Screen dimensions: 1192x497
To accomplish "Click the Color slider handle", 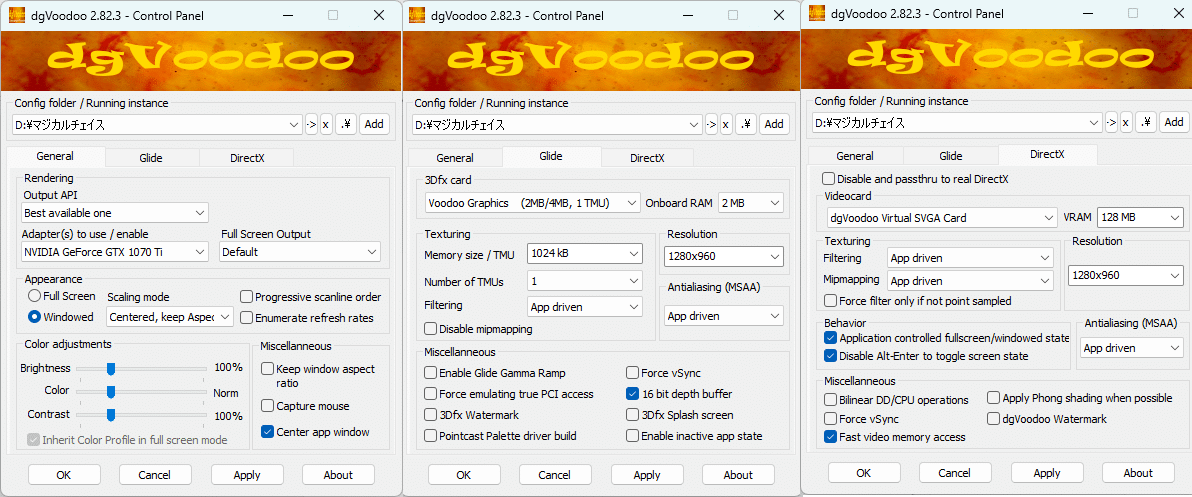I will click(x=110, y=391).
